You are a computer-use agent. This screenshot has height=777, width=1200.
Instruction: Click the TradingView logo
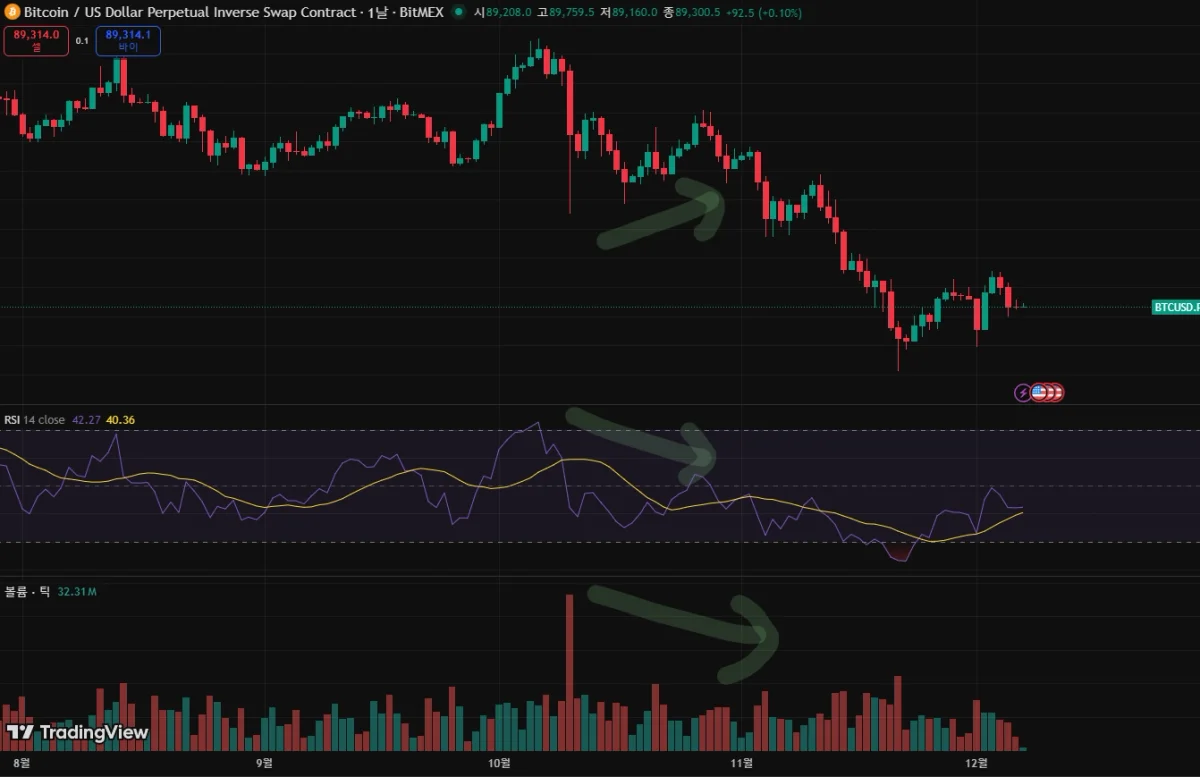77,732
